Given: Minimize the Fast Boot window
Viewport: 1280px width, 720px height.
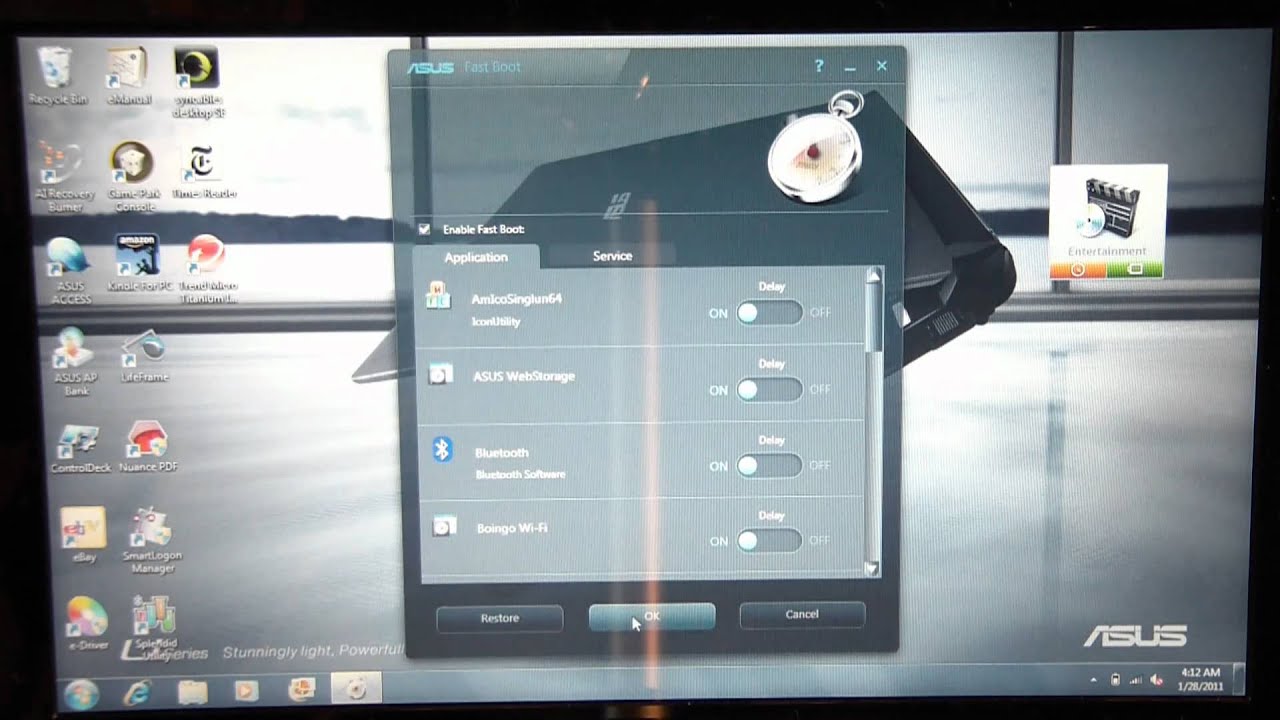Looking at the screenshot, I should (850, 67).
